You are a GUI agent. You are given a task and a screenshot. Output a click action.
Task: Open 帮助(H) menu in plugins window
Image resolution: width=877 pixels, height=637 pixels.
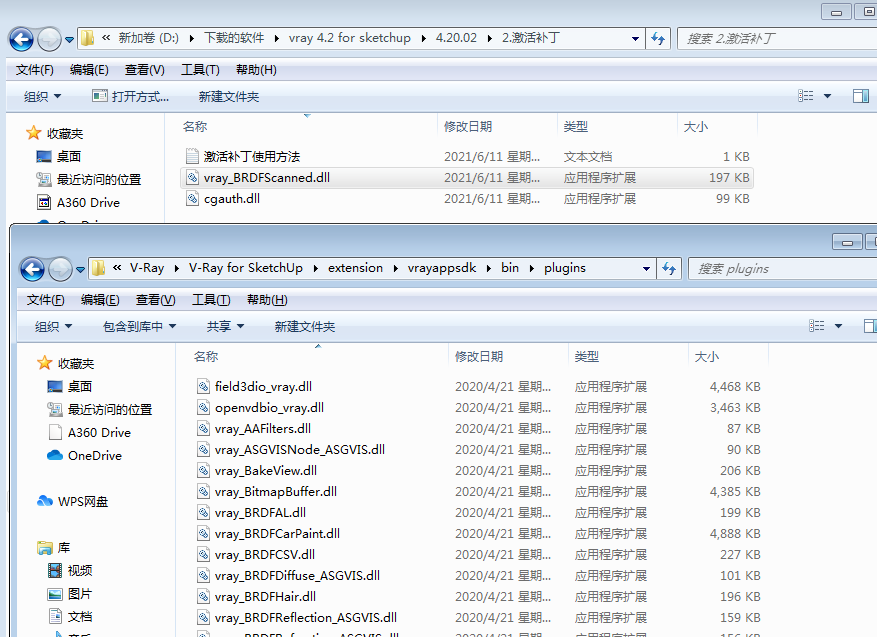[x=267, y=300]
